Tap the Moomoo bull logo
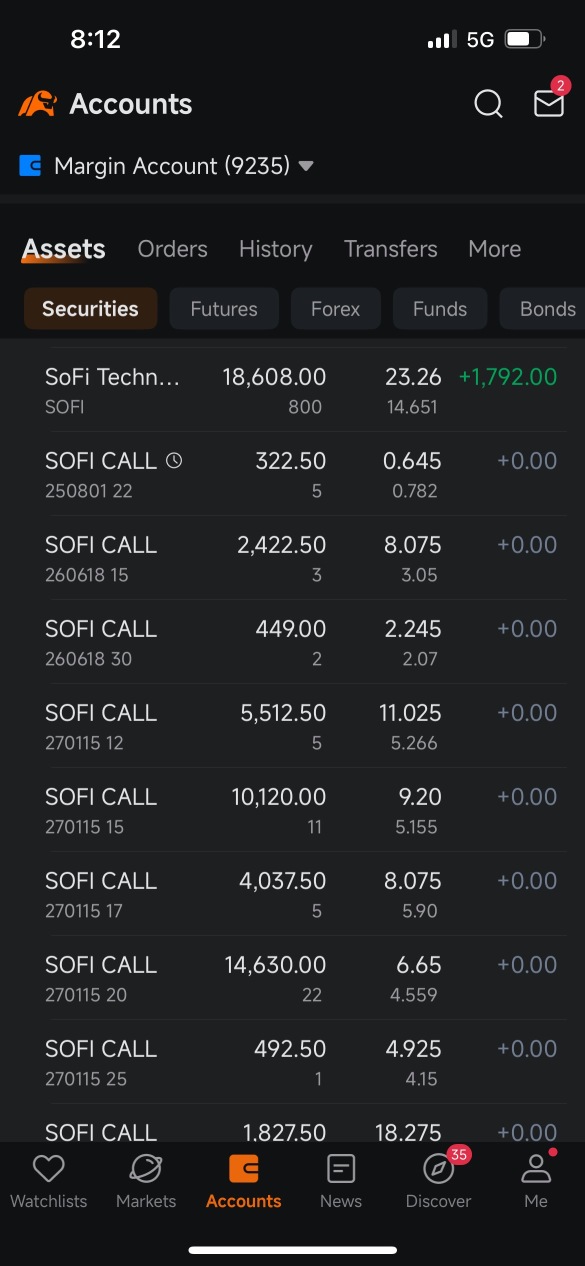 (37, 104)
